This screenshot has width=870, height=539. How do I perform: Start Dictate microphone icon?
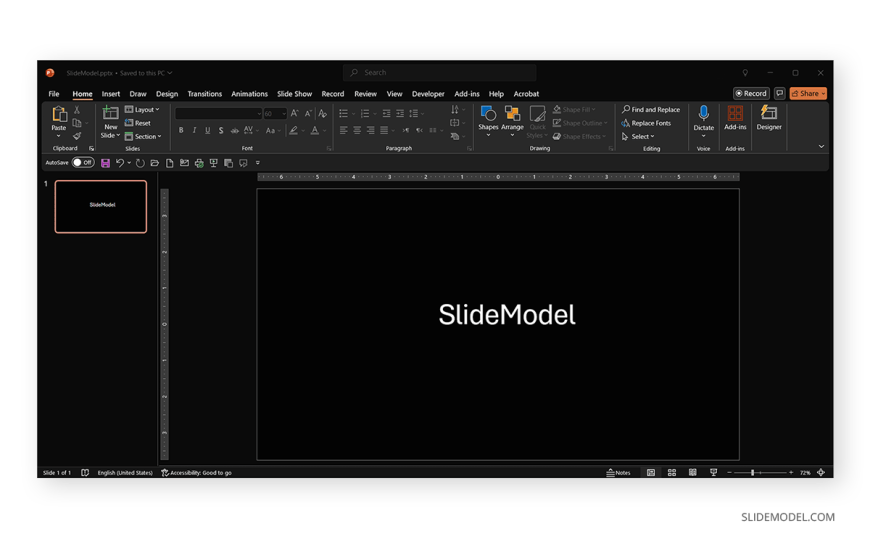[704, 113]
